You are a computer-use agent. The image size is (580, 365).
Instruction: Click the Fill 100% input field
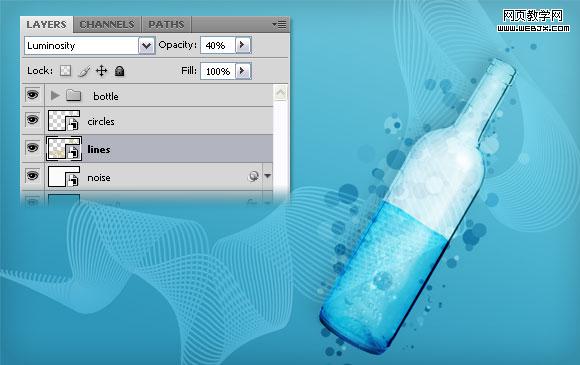click(x=218, y=71)
